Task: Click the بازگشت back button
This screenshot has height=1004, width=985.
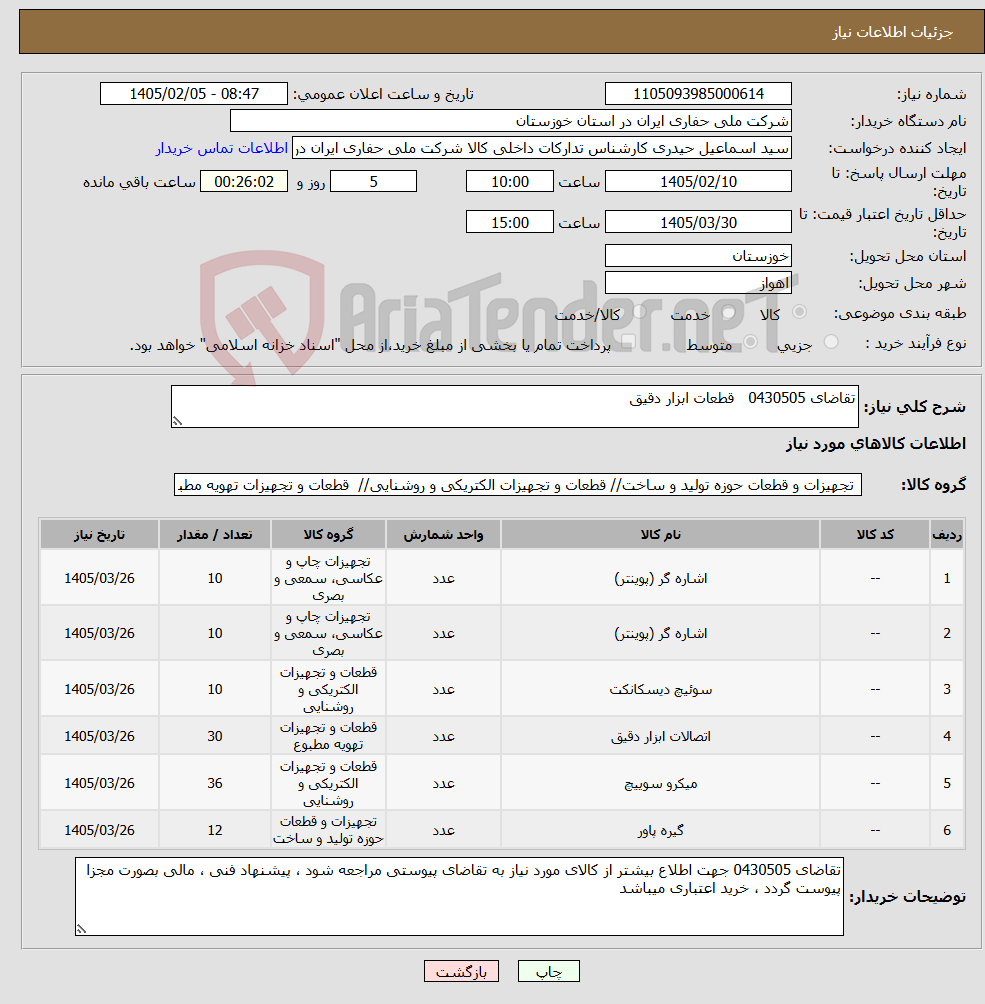Action: [461, 971]
